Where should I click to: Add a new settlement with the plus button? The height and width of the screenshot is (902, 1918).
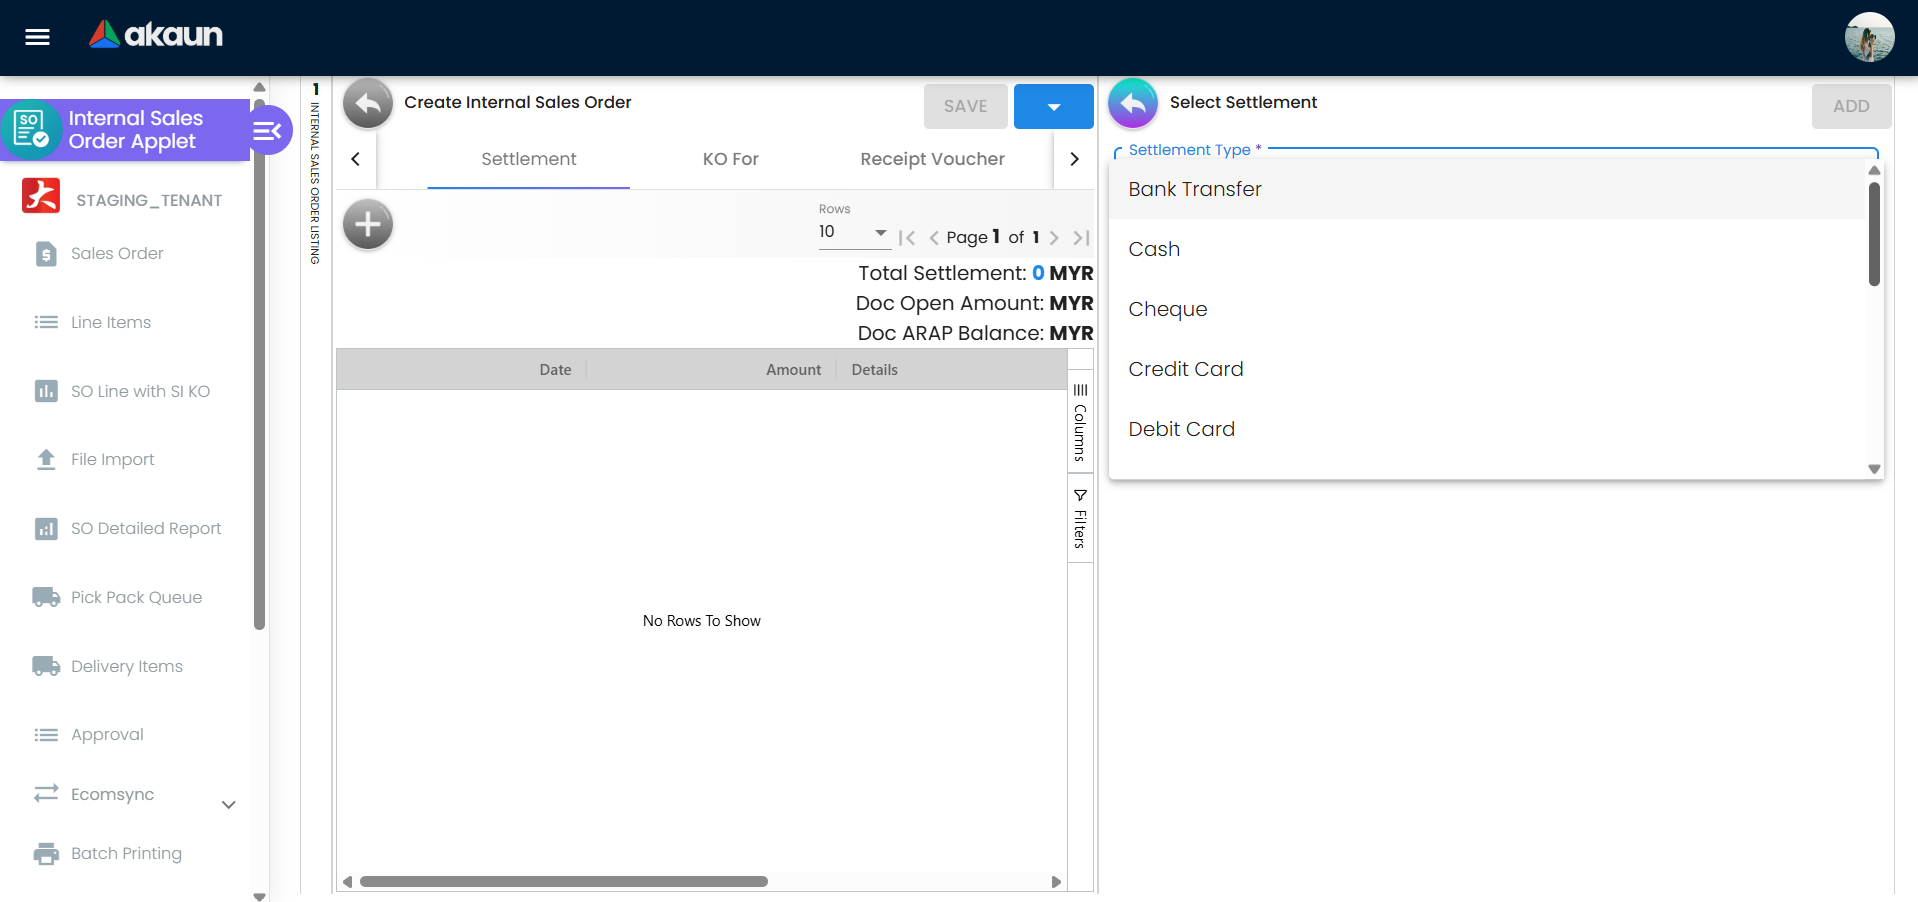click(x=367, y=225)
